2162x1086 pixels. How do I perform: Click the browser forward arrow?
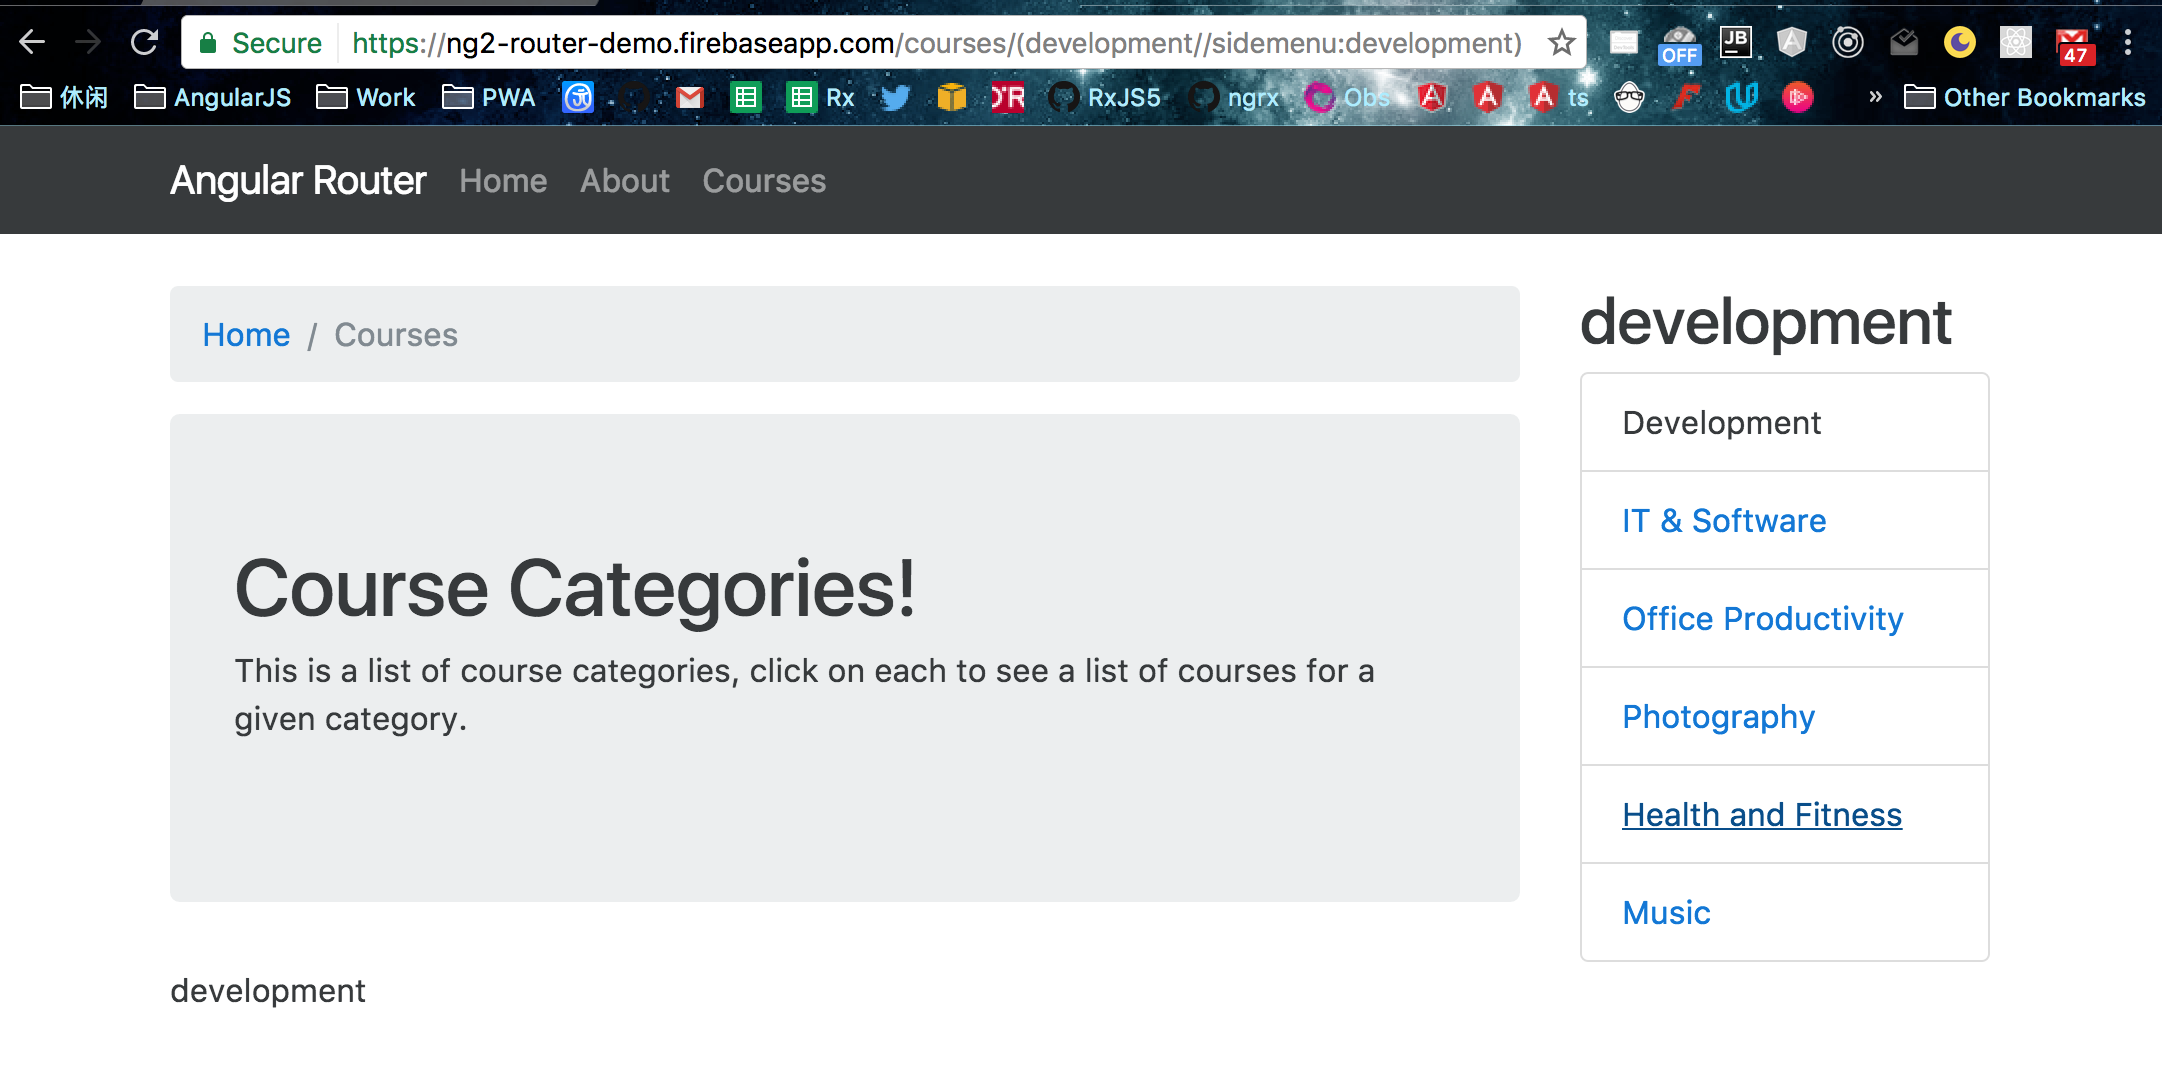(x=88, y=42)
